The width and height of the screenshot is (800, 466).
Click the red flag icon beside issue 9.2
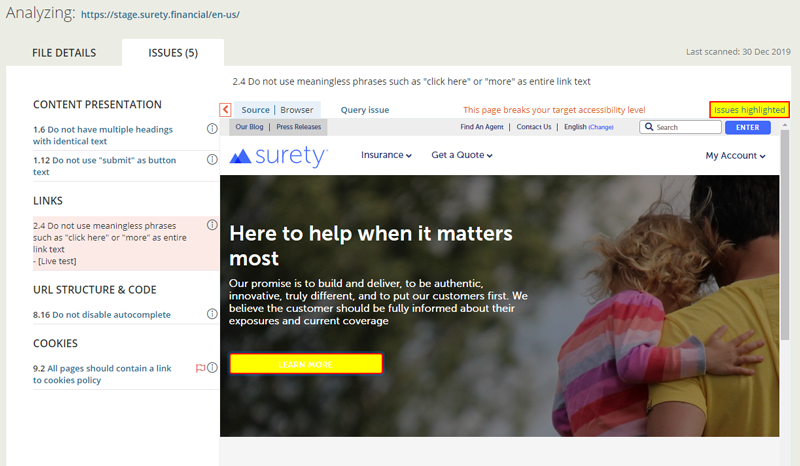click(x=200, y=368)
